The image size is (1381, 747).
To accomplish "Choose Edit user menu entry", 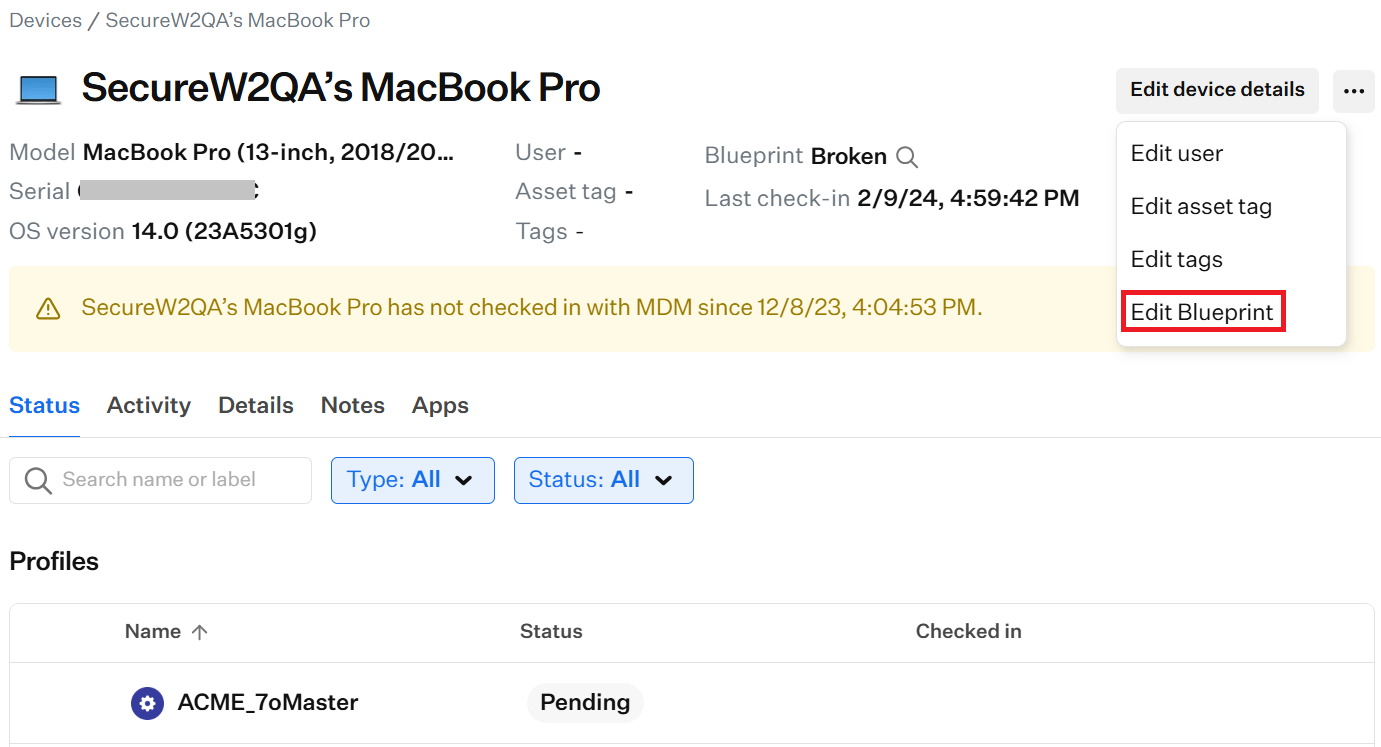I will tap(1177, 154).
